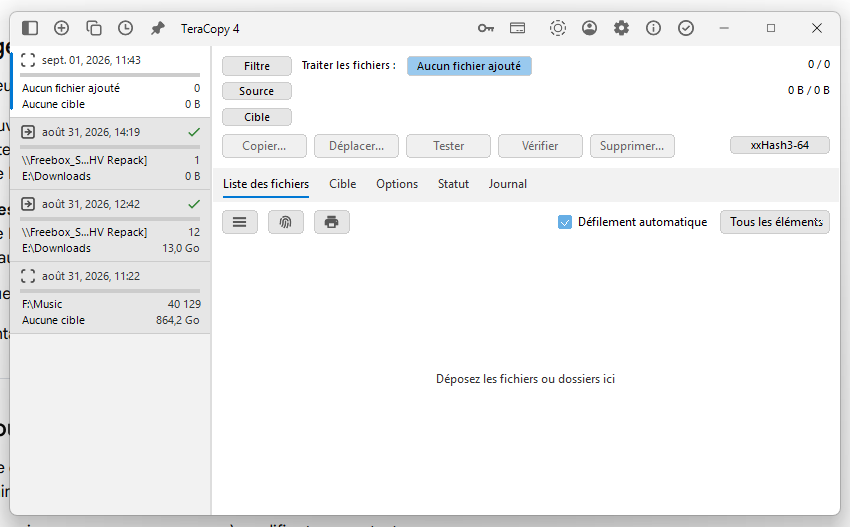Viewport: 850px width, 527px height.
Task: Click the add new task plus icon
Action: [x=61, y=28]
